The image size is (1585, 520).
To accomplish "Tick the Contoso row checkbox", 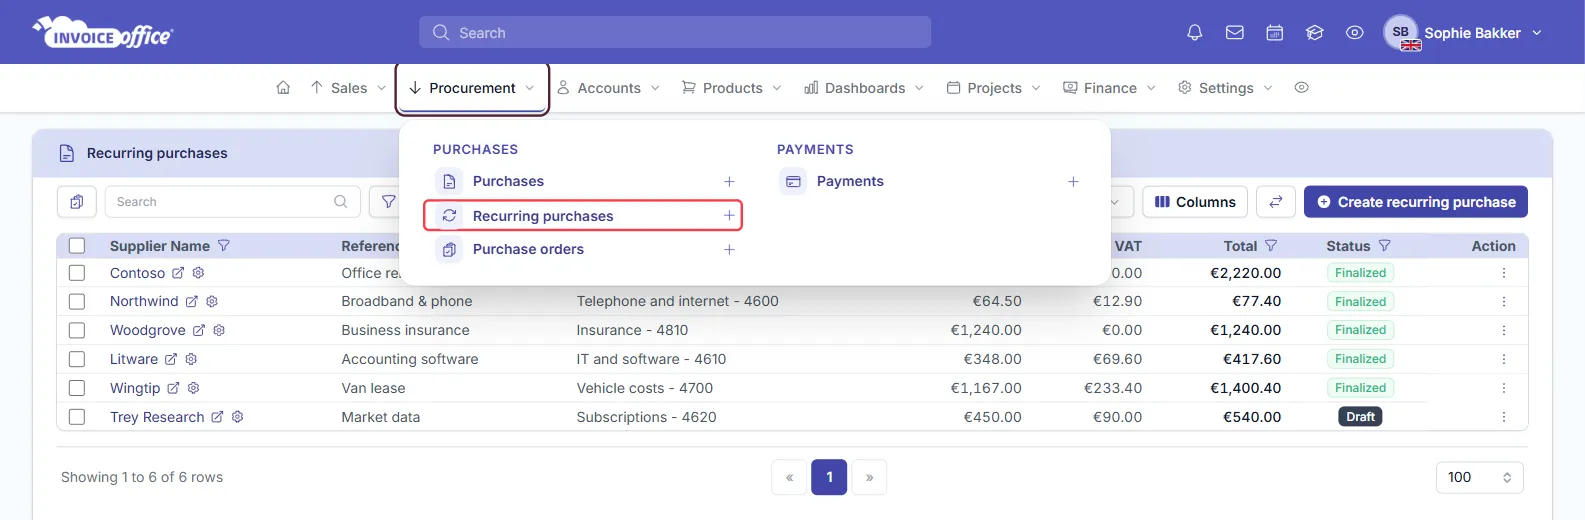I will [77, 273].
